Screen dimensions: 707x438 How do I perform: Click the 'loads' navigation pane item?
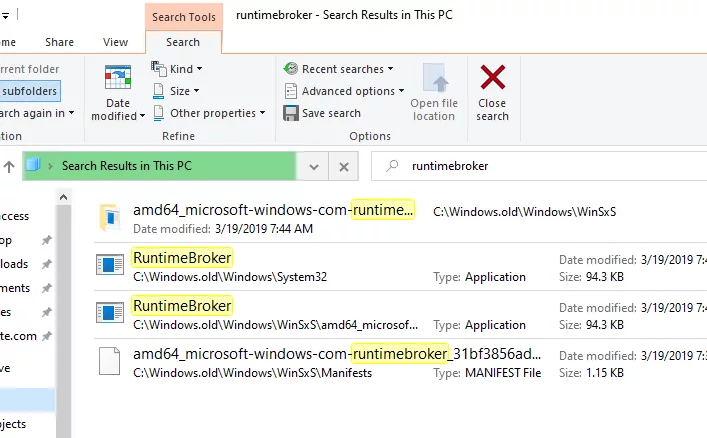14,264
